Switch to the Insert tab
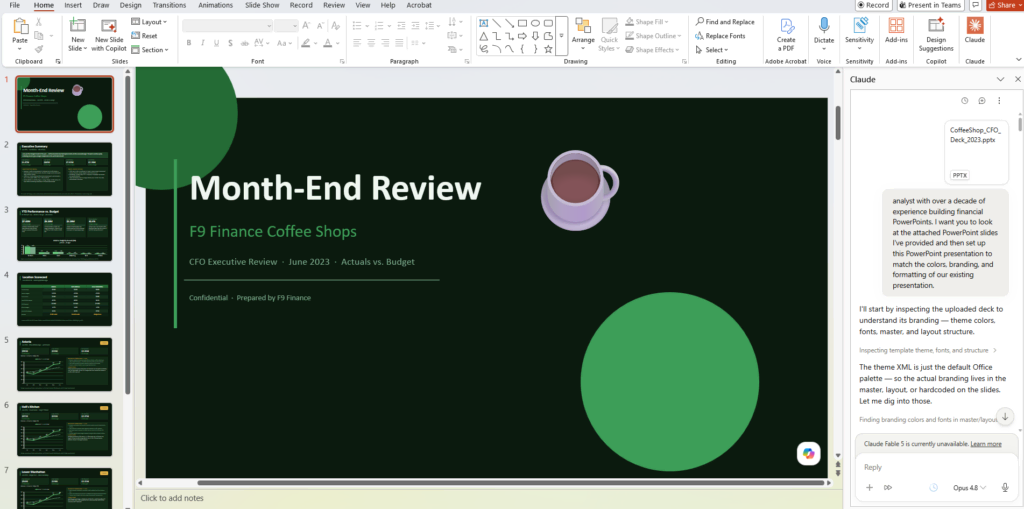 tap(73, 5)
